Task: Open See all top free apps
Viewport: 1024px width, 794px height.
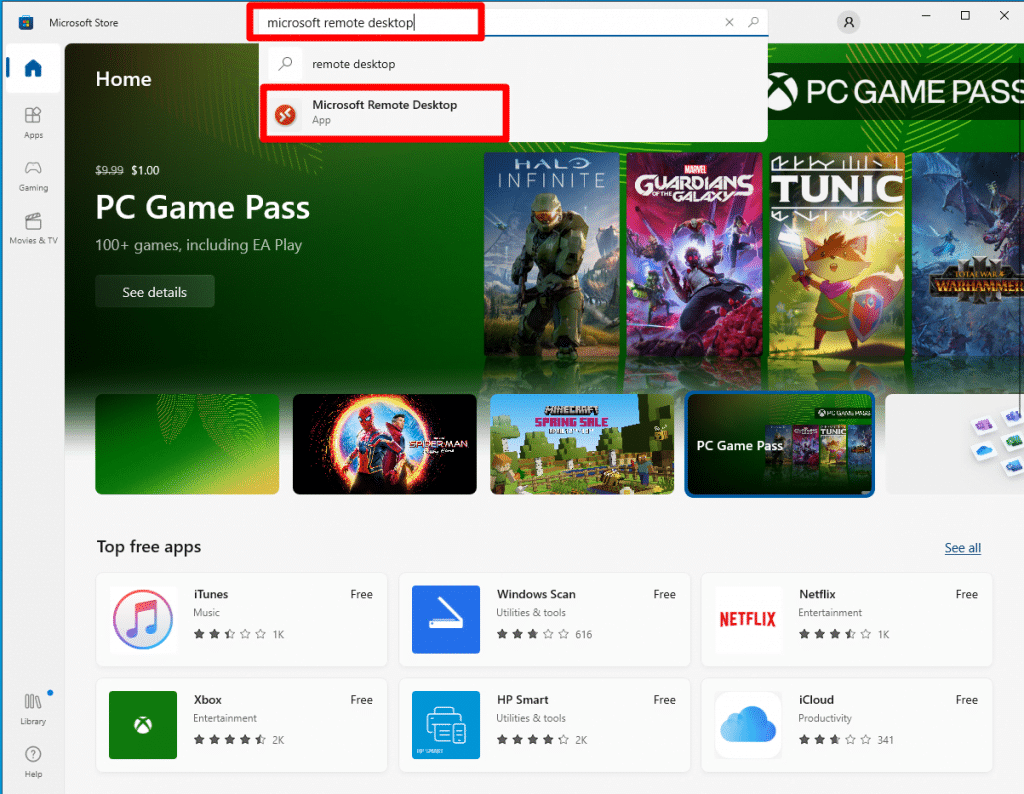Action: point(962,548)
